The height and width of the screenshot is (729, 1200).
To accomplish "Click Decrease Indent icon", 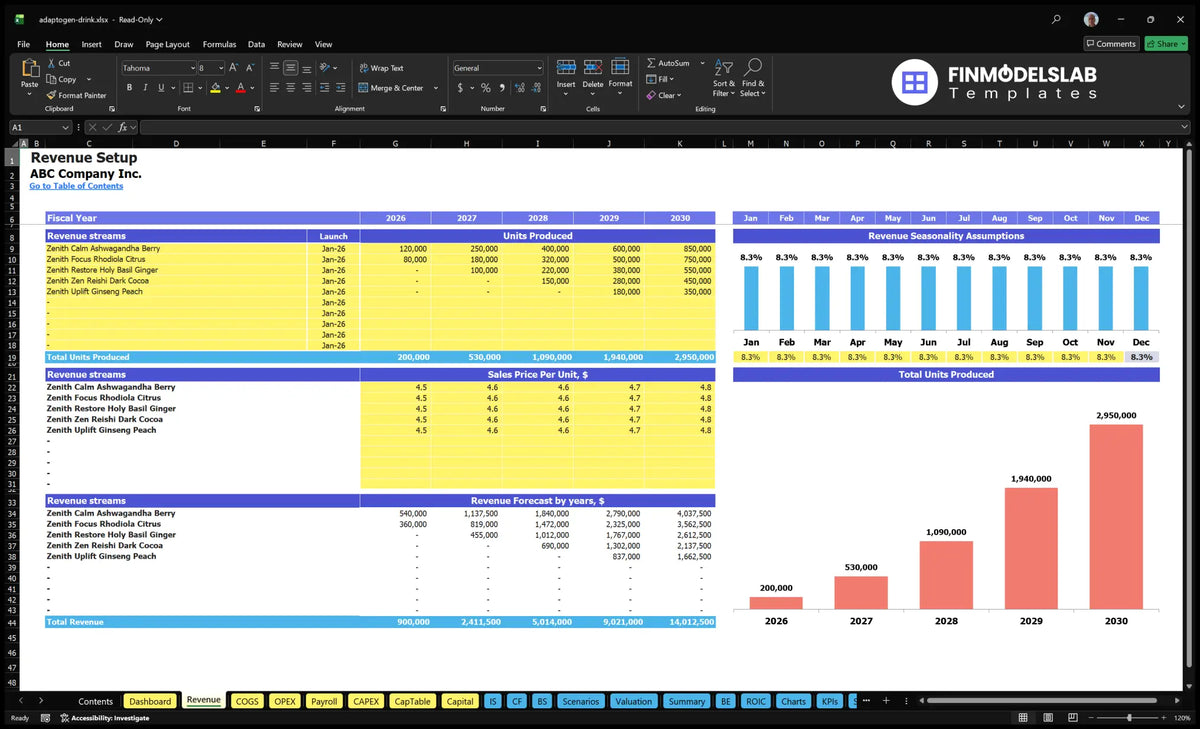I will 326,88.
